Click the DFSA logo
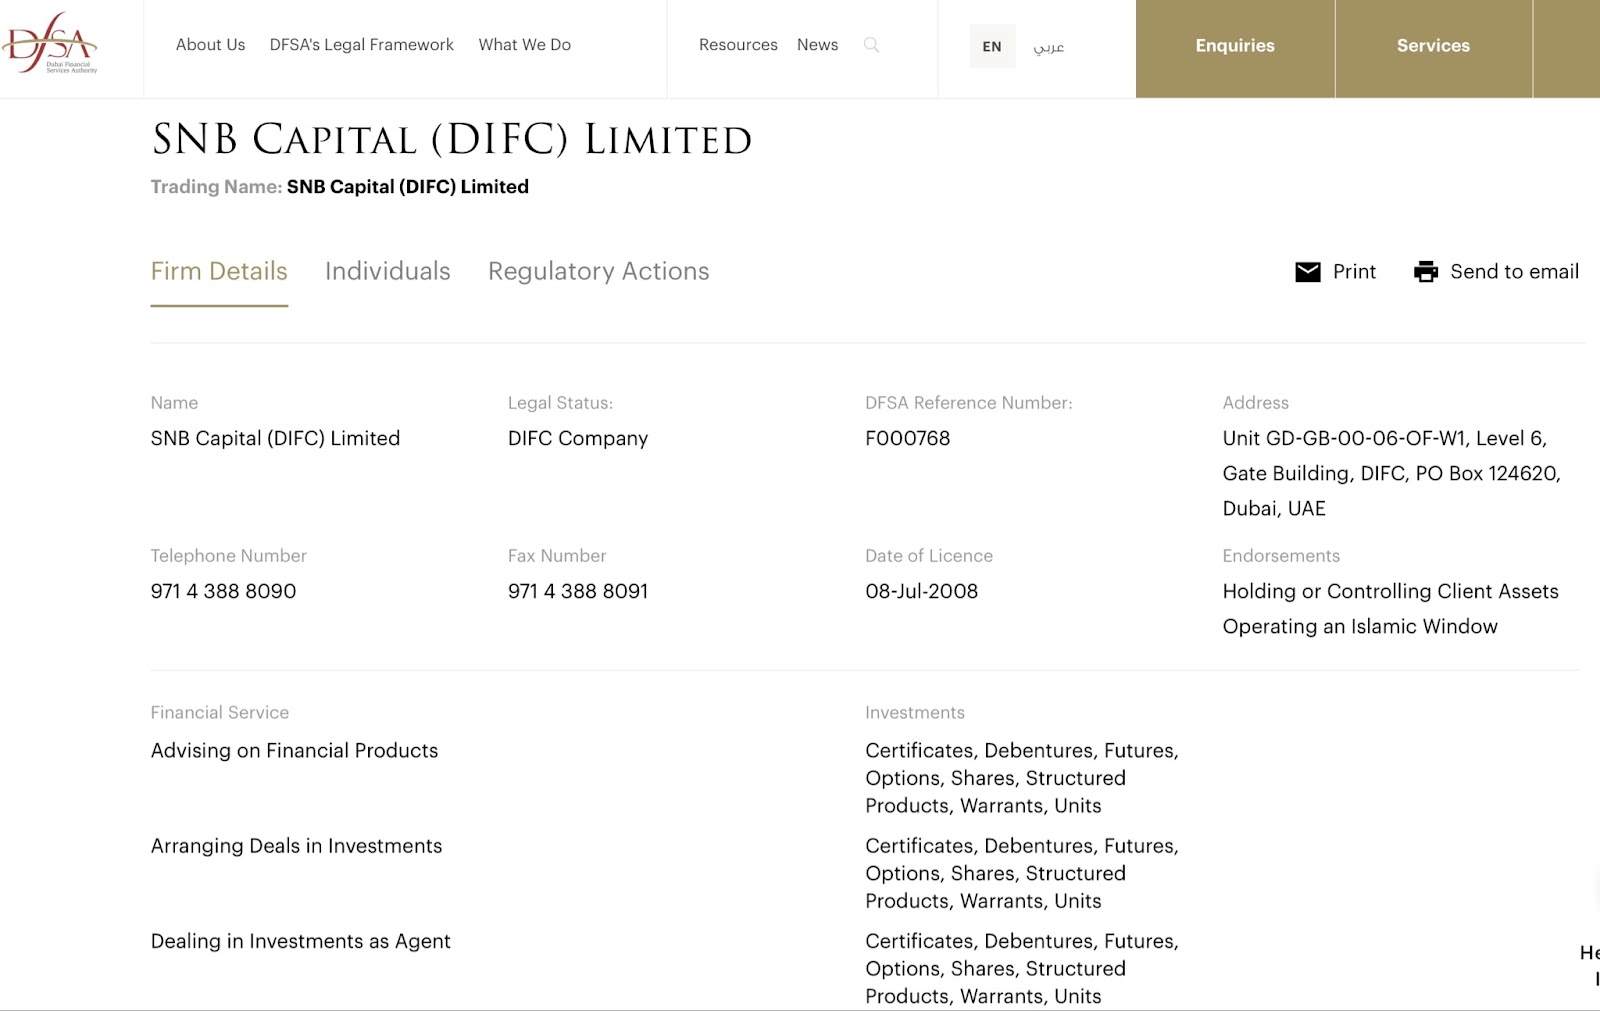The width and height of the screenshot is (1600, 1011). pos(50,44)
